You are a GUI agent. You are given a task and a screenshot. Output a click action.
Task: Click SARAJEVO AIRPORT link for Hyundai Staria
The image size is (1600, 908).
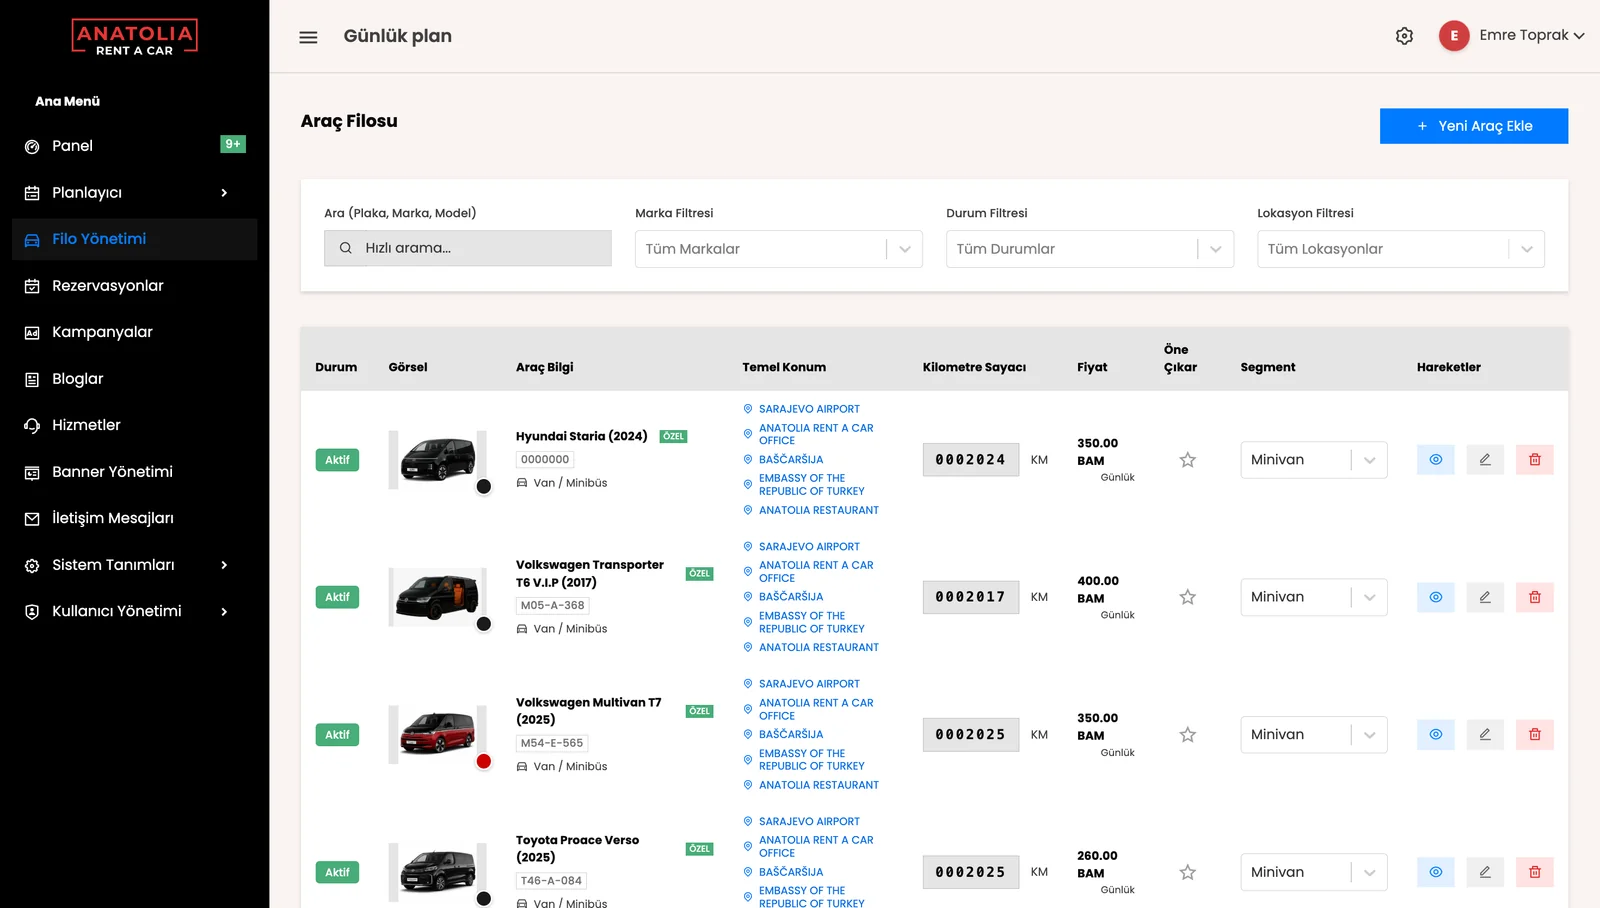pos(809,409)
